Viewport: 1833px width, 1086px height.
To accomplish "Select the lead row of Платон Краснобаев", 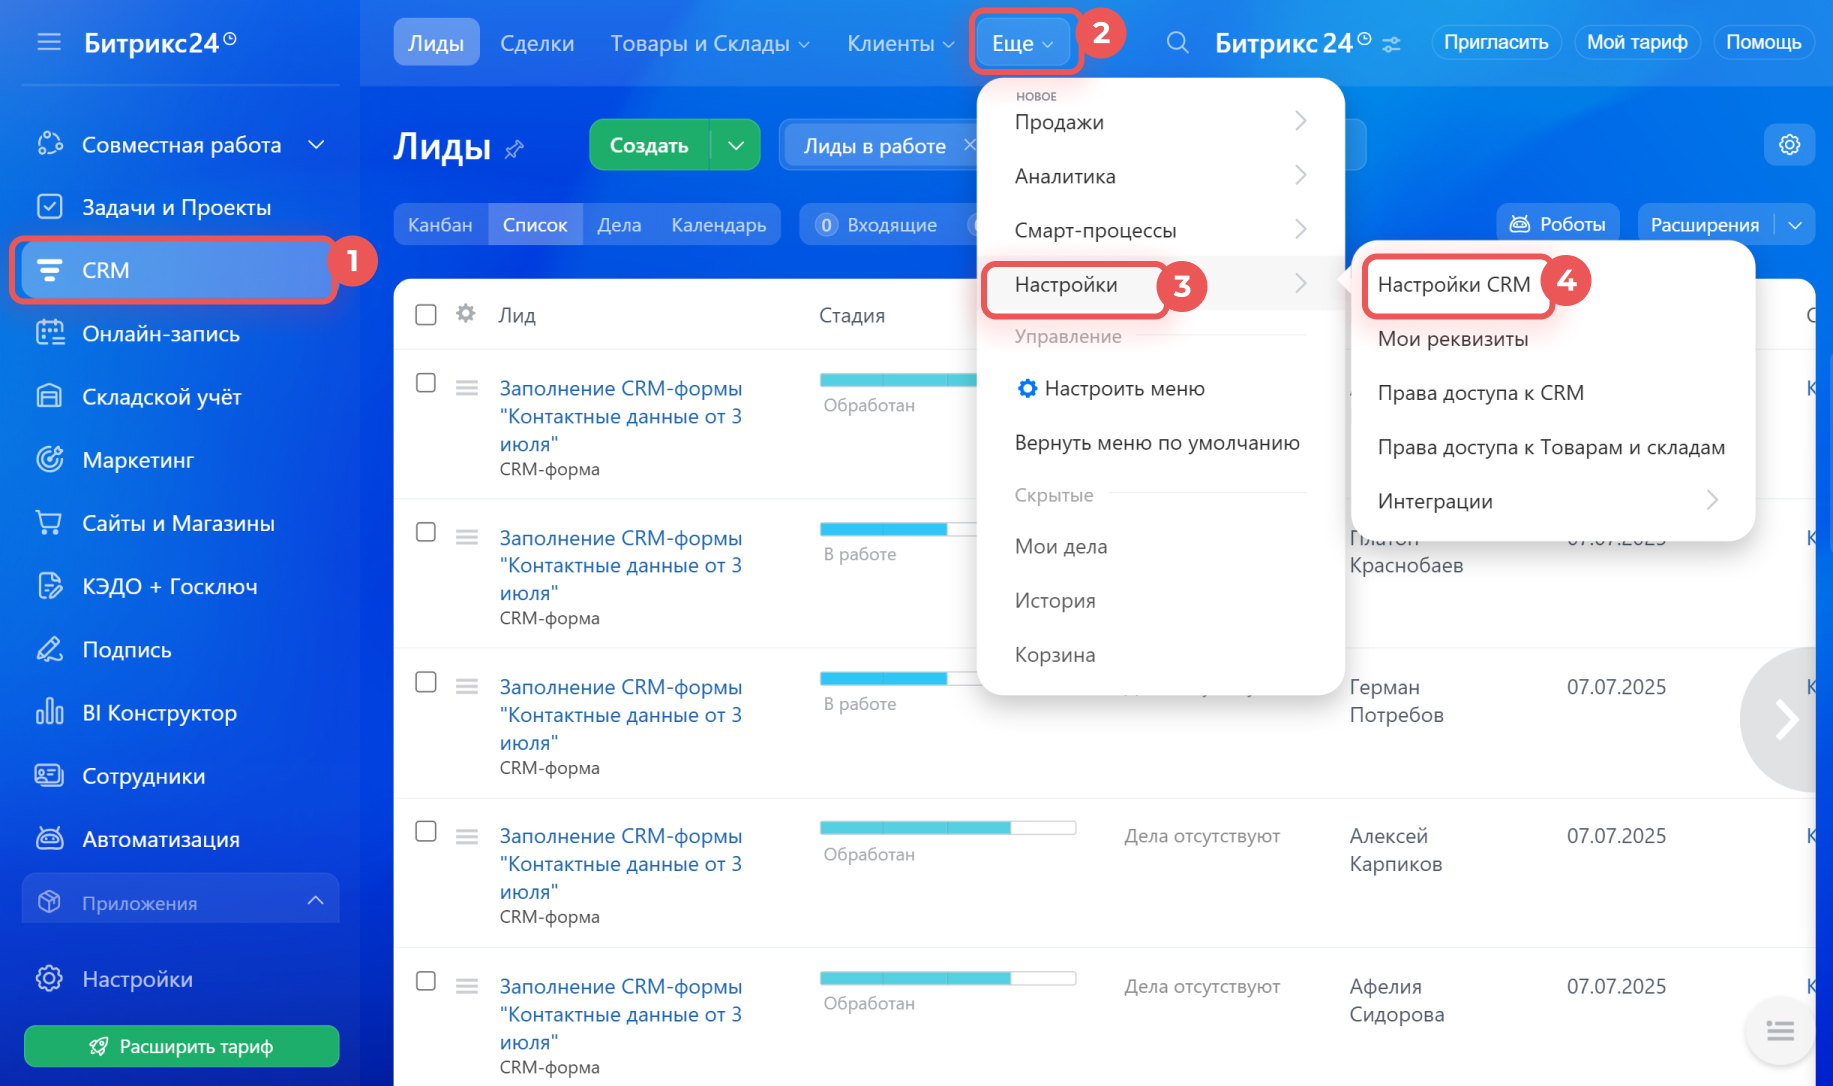I will pyautogui.click(x=426, y=532).
